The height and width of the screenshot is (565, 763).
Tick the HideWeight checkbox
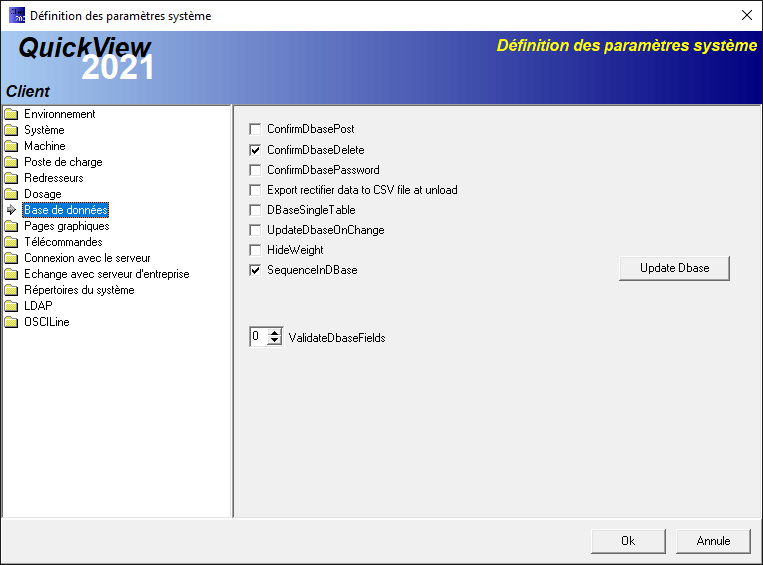[x=255, y=250]
